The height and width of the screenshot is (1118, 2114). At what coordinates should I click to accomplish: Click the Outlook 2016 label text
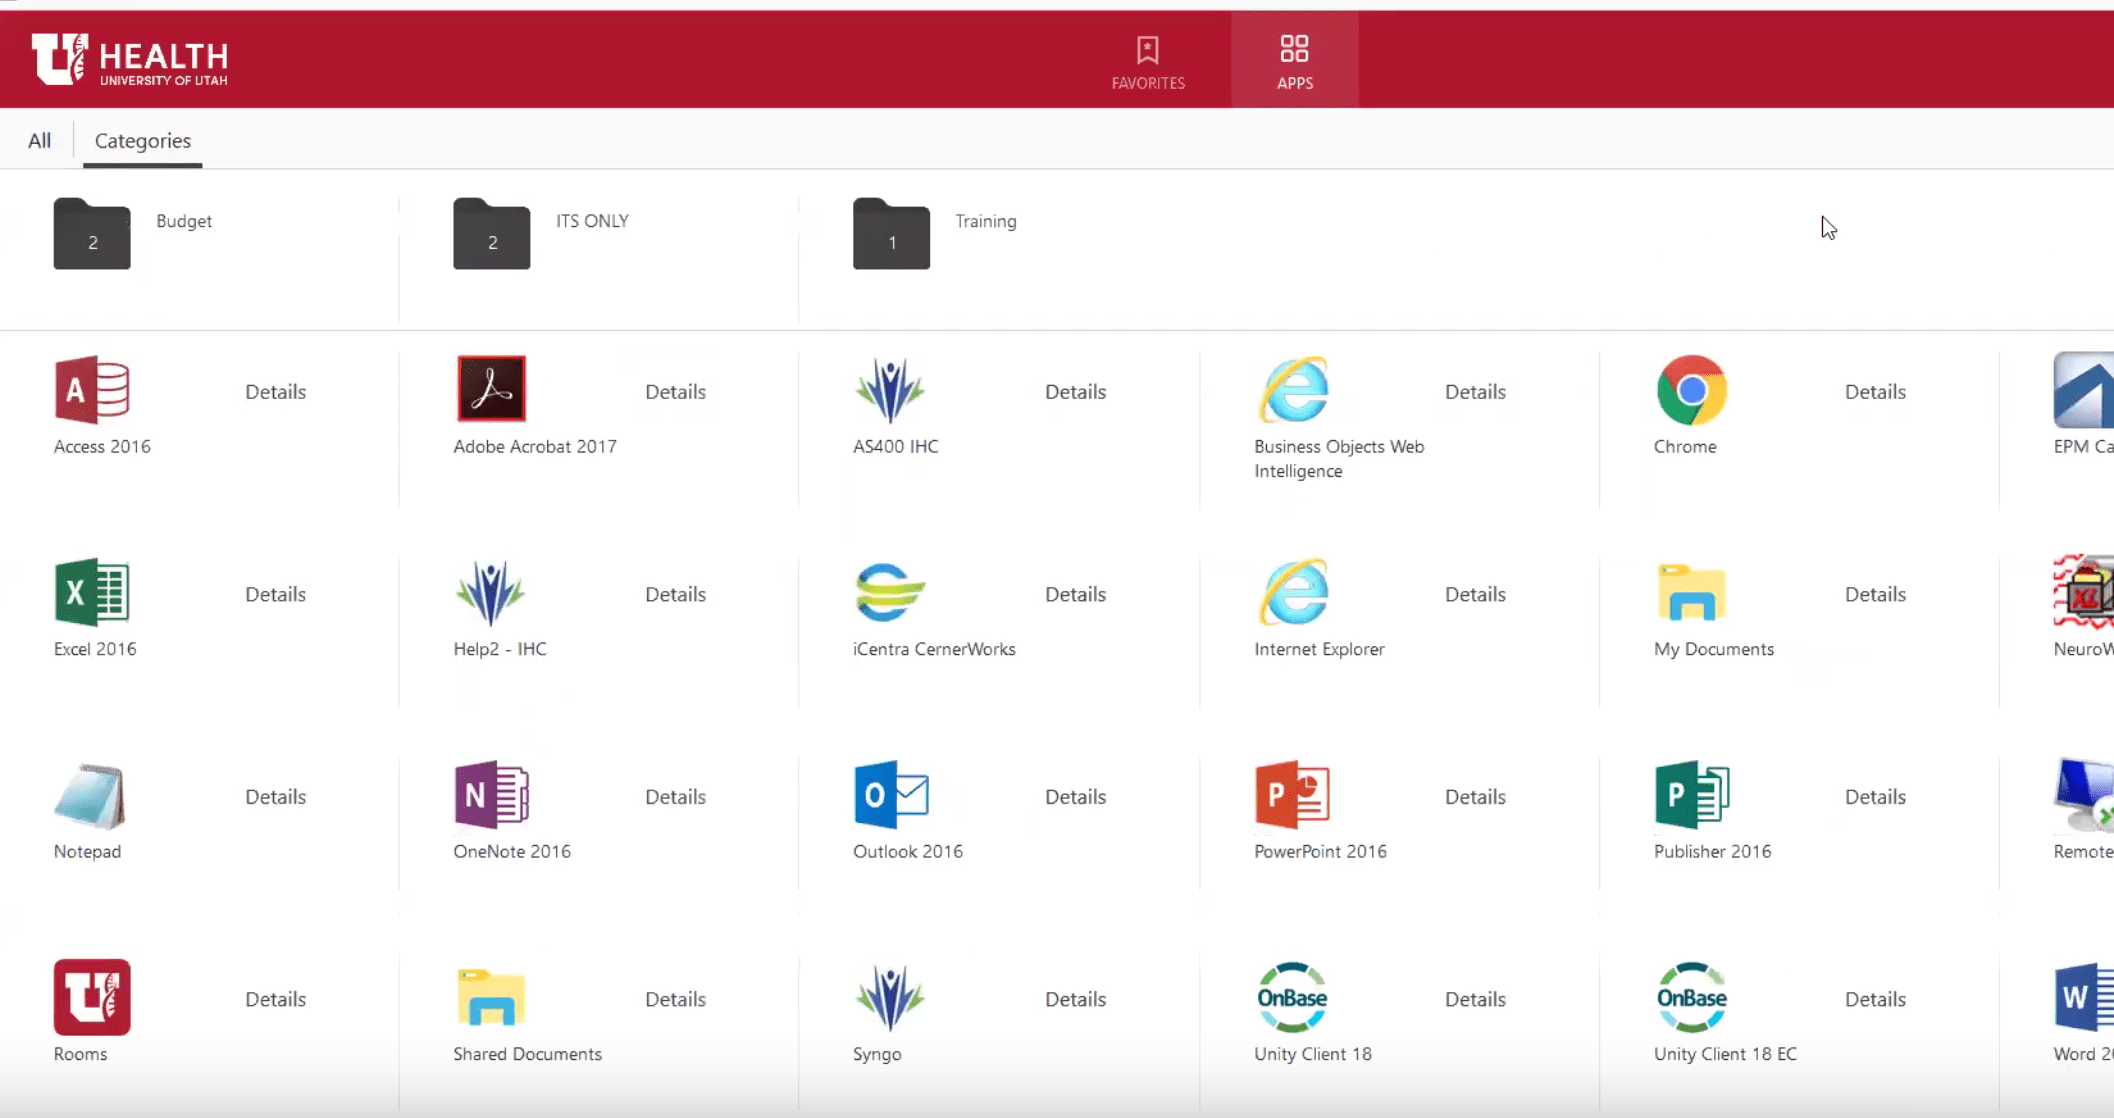pos(908,851)
